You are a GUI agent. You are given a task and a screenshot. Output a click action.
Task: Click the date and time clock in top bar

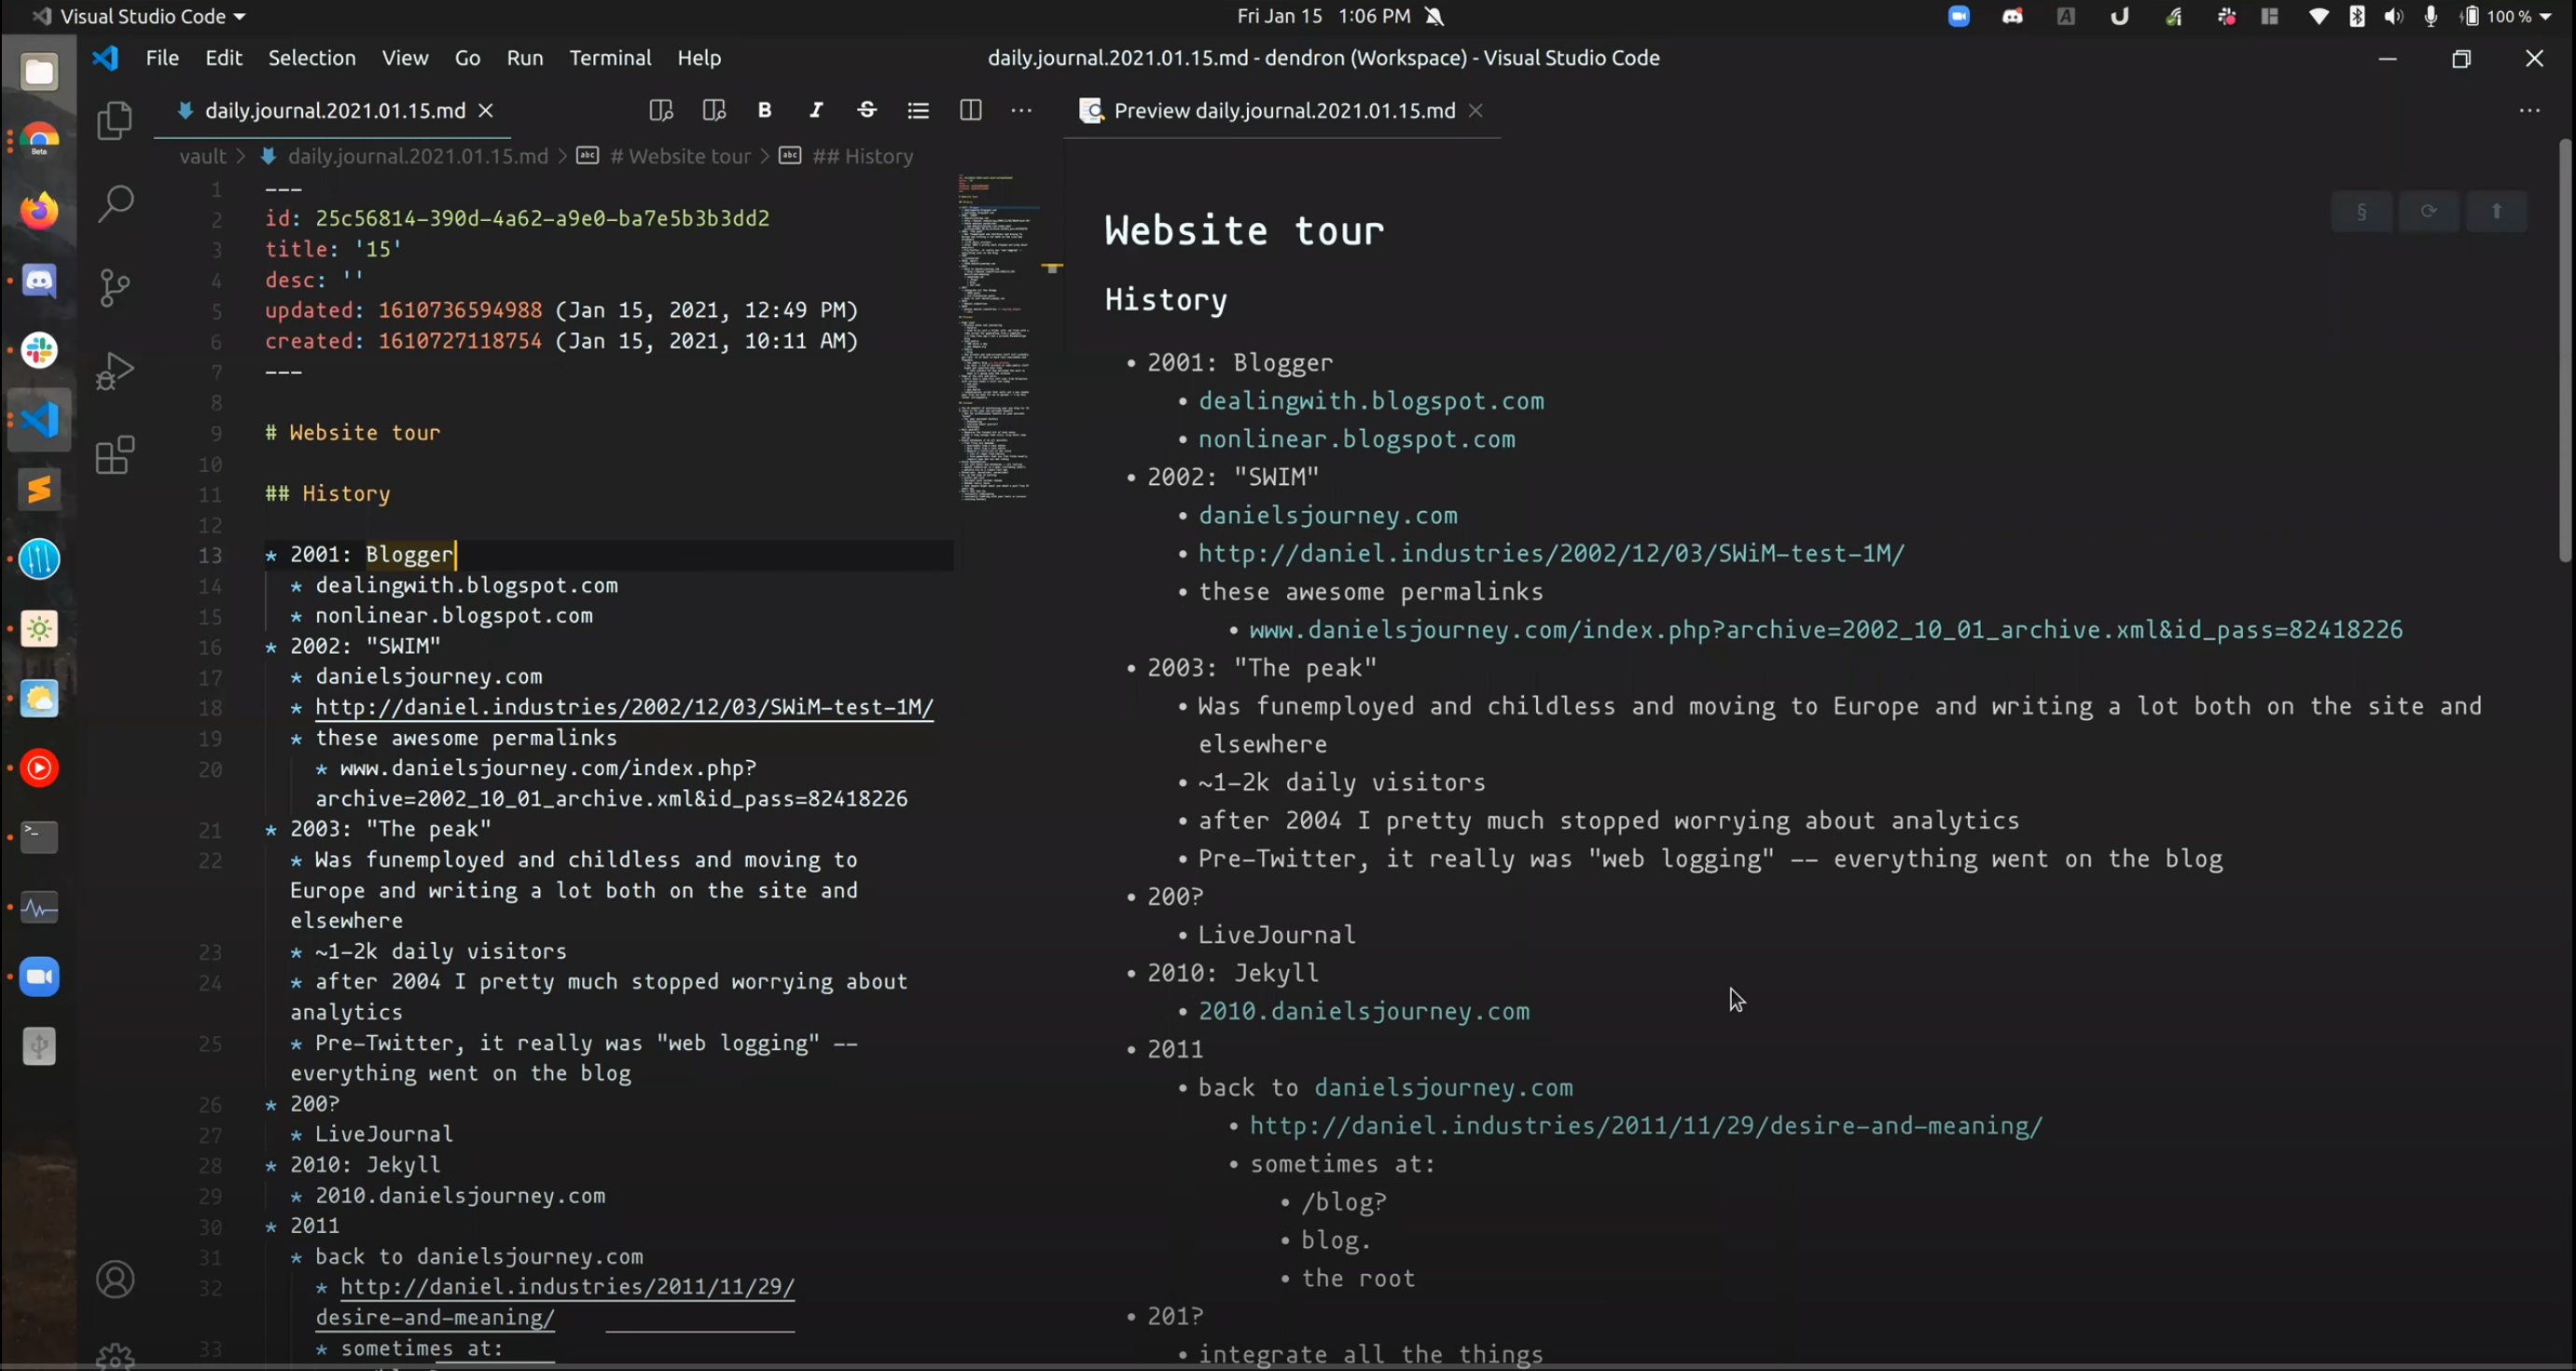[x=1323, y=16]
